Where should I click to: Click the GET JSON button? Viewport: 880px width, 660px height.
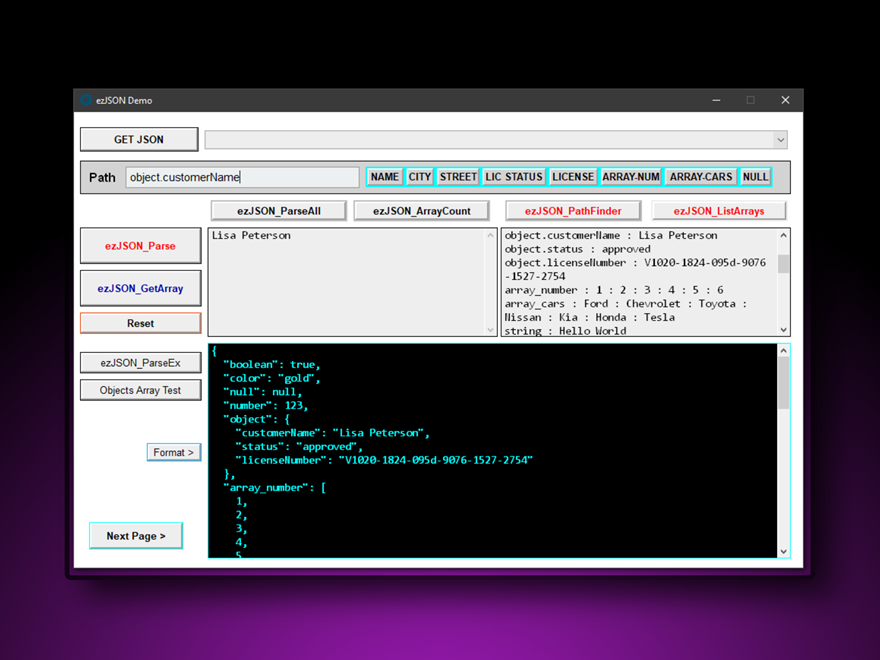[139, 140]
